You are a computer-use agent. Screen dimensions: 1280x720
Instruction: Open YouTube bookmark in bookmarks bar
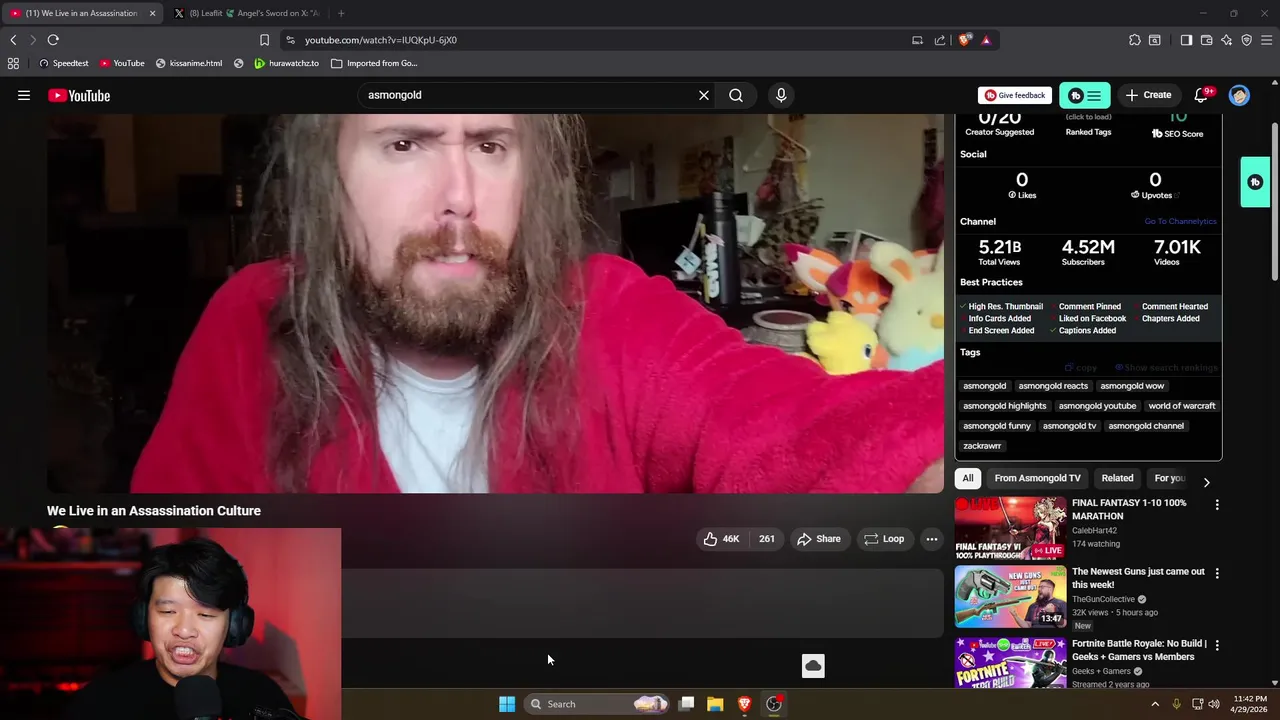coord(122,63)
